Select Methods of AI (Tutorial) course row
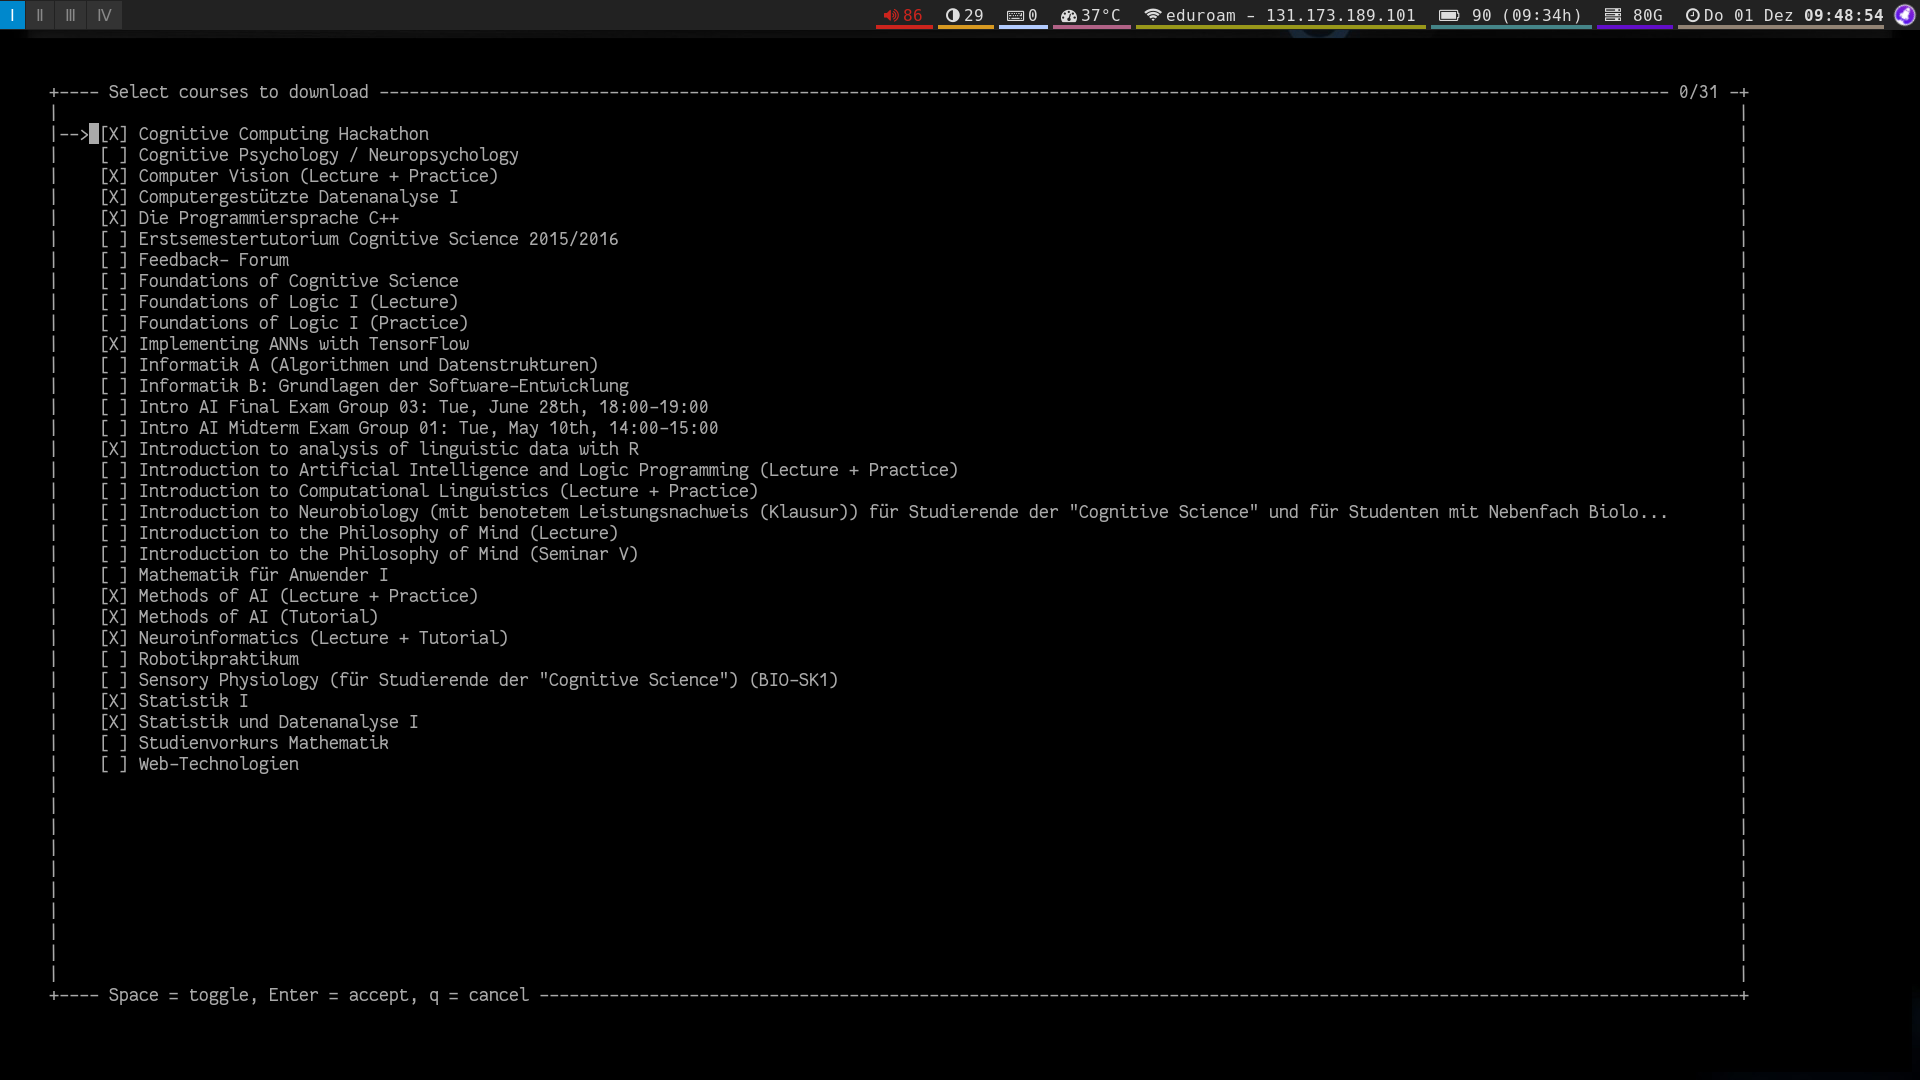The height and width of the screenshot is (1080, 1920). 258,617
